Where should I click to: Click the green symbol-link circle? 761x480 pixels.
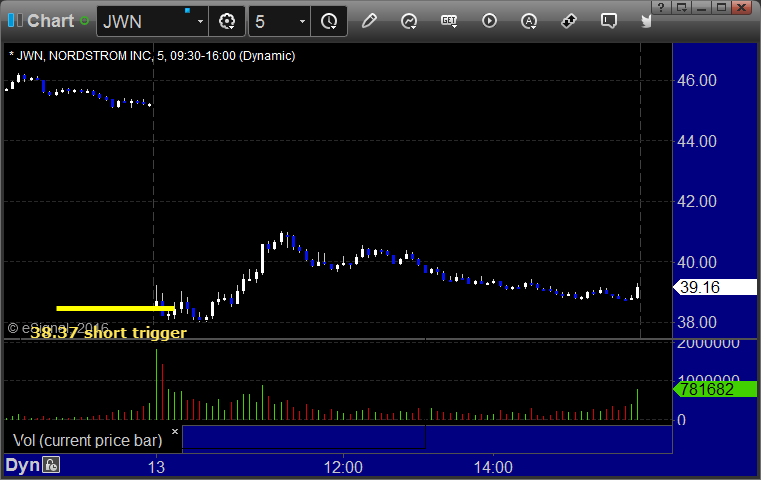84,21
